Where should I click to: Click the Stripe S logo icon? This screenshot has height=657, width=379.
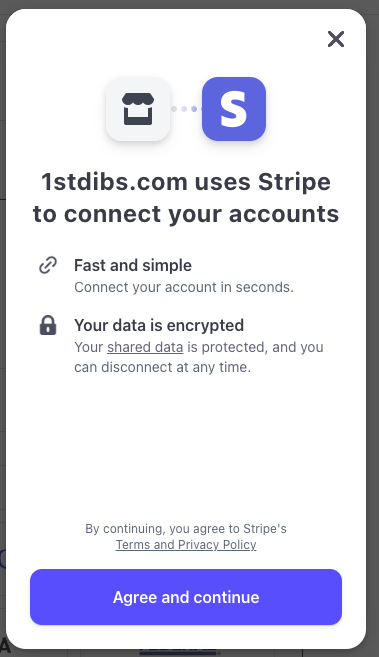pyautogui.click(x=234, y=109)
